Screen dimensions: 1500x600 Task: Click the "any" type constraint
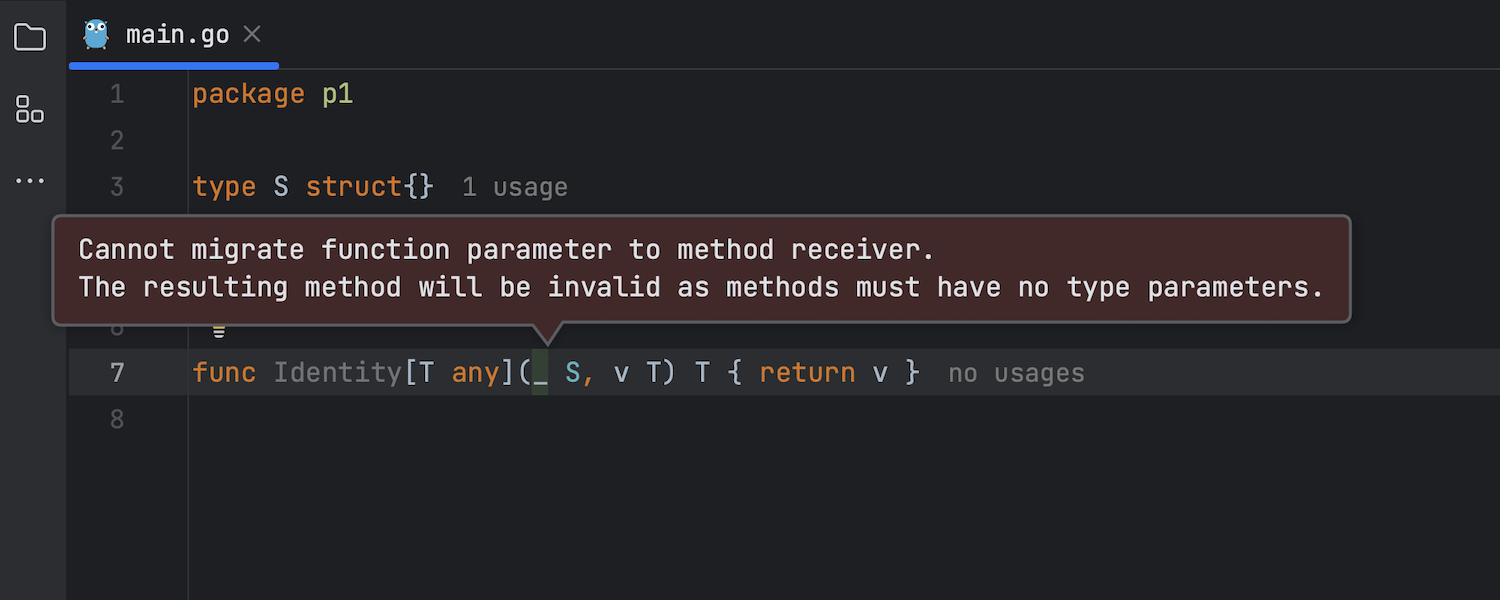(476, 373)
